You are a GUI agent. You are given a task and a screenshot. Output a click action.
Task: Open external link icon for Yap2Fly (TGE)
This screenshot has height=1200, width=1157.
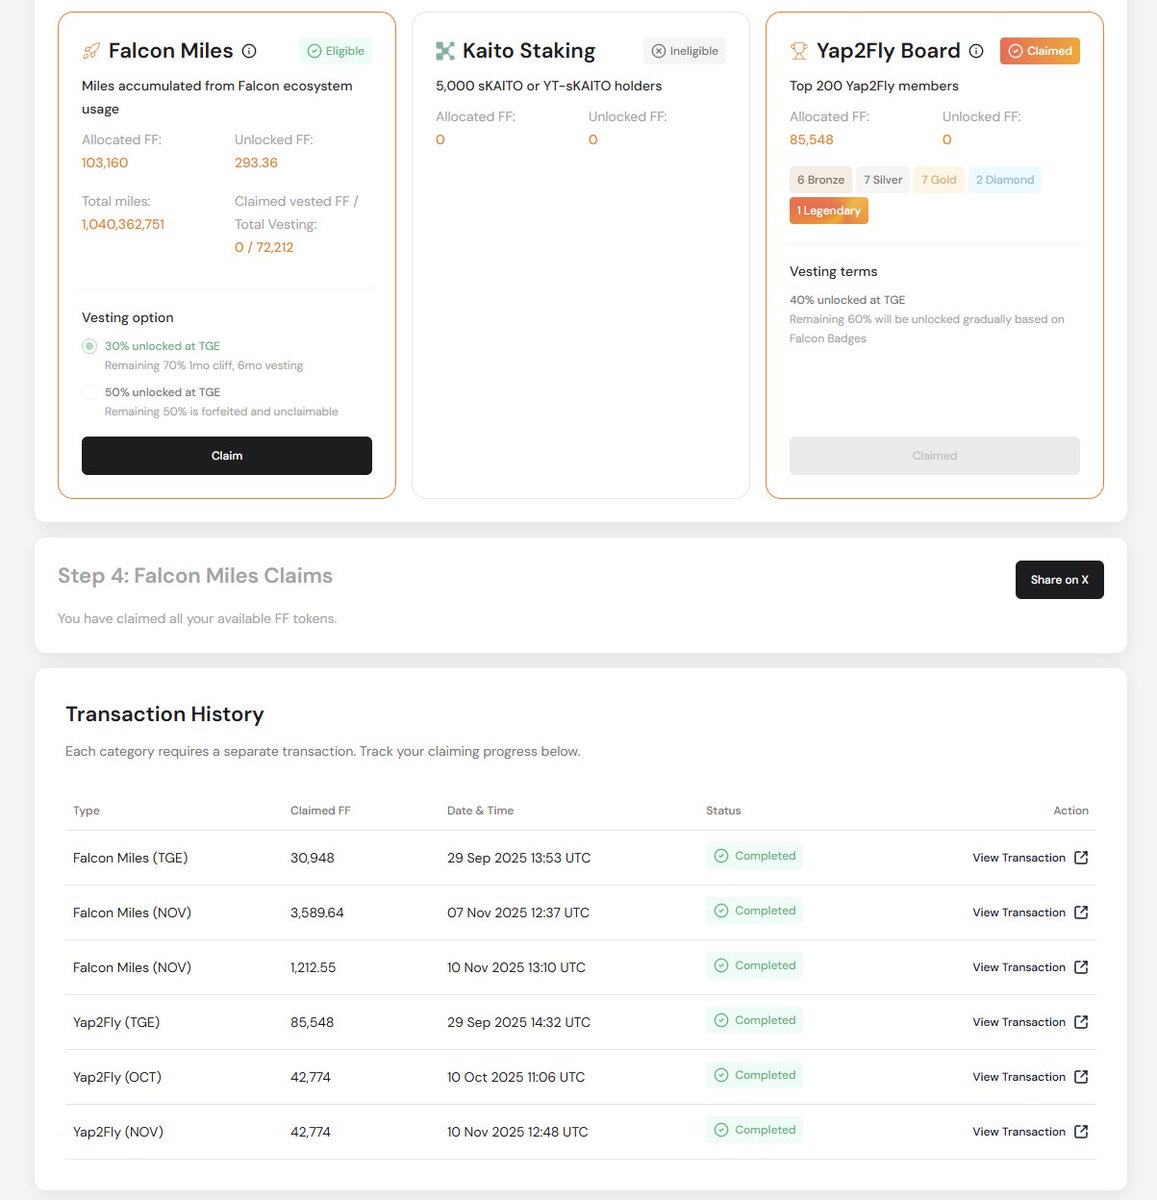[x=1081, y=1022]
